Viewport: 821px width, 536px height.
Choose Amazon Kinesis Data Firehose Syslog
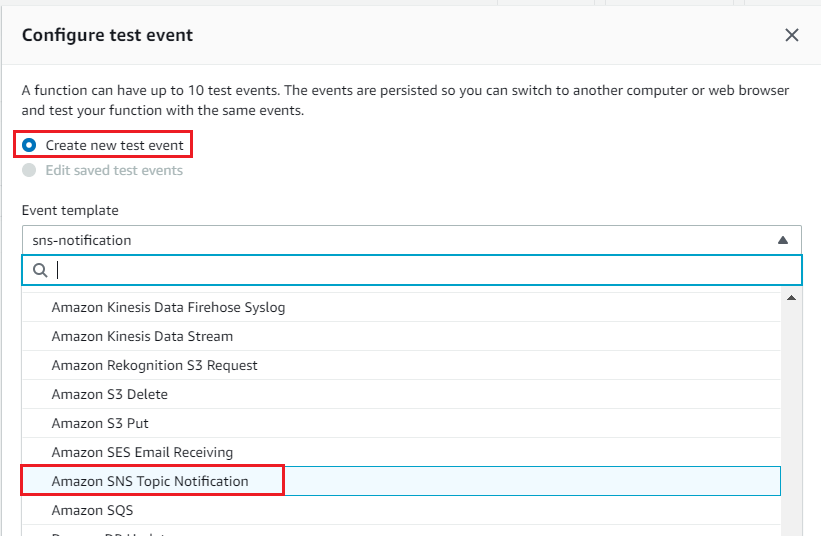(x=168, y=307)
